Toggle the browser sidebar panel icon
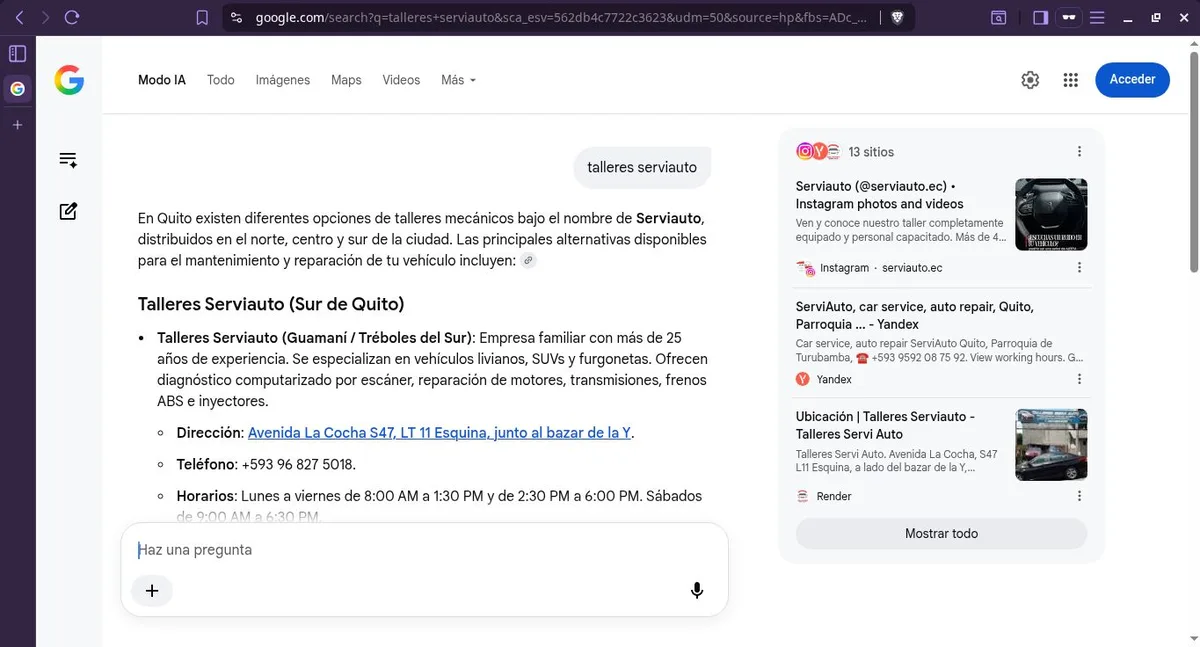This screenshot has height=647, width=1200. coord(1040,17)
